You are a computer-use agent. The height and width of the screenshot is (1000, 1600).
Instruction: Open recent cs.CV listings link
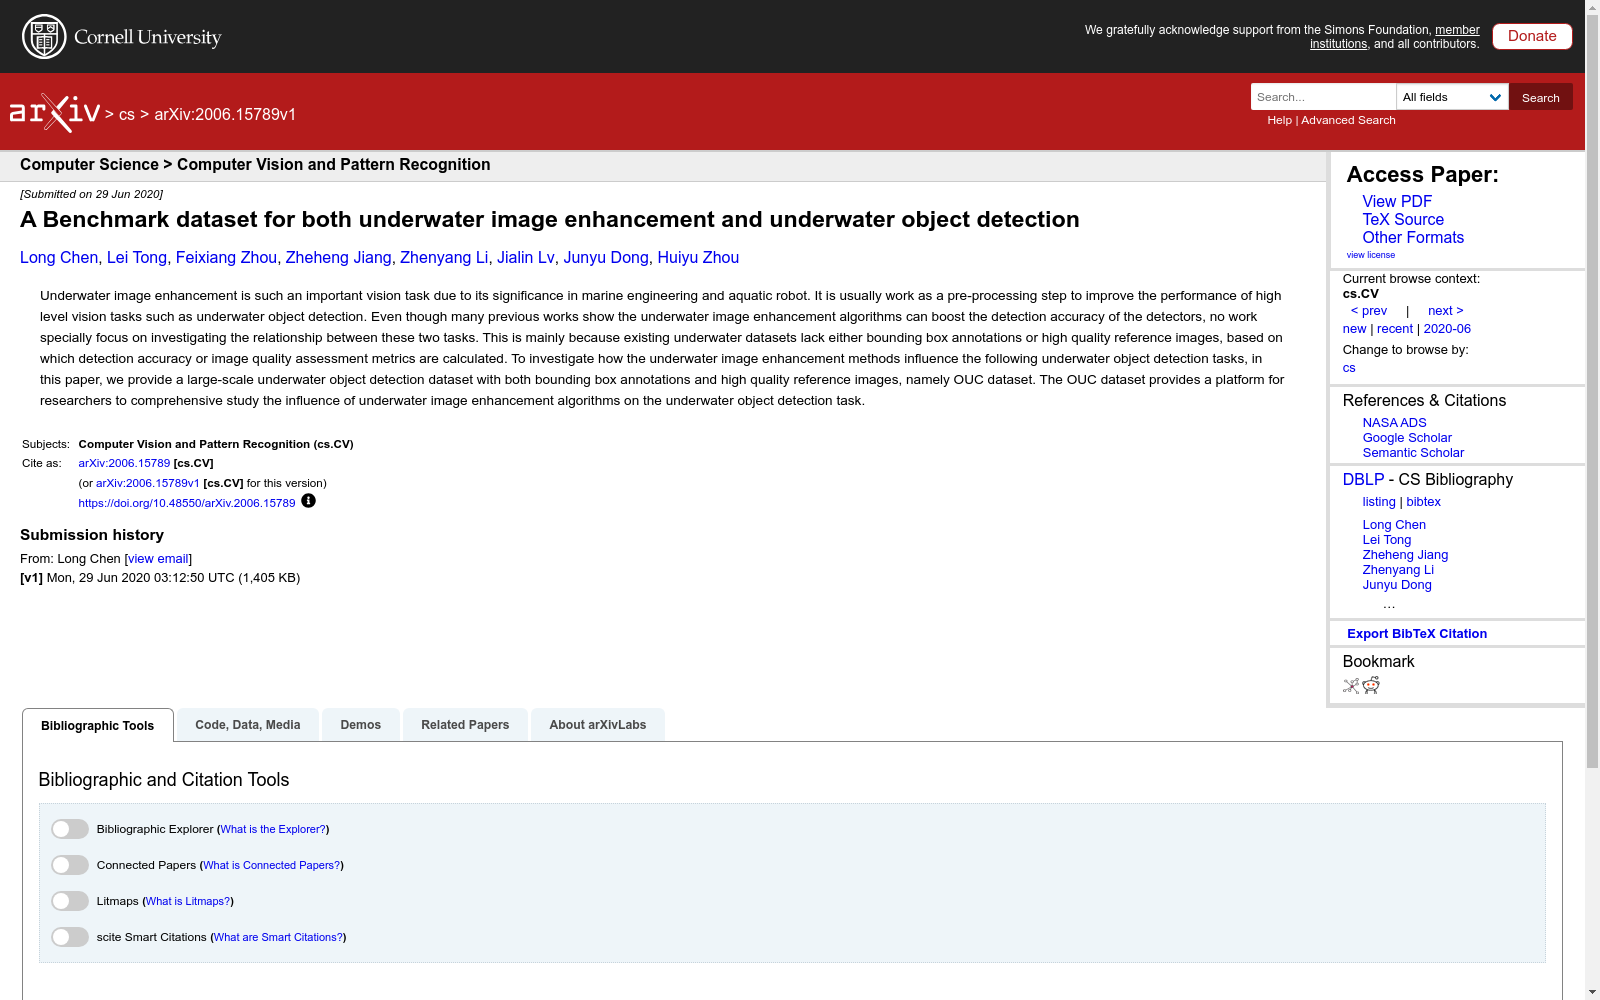point(1395,329)
